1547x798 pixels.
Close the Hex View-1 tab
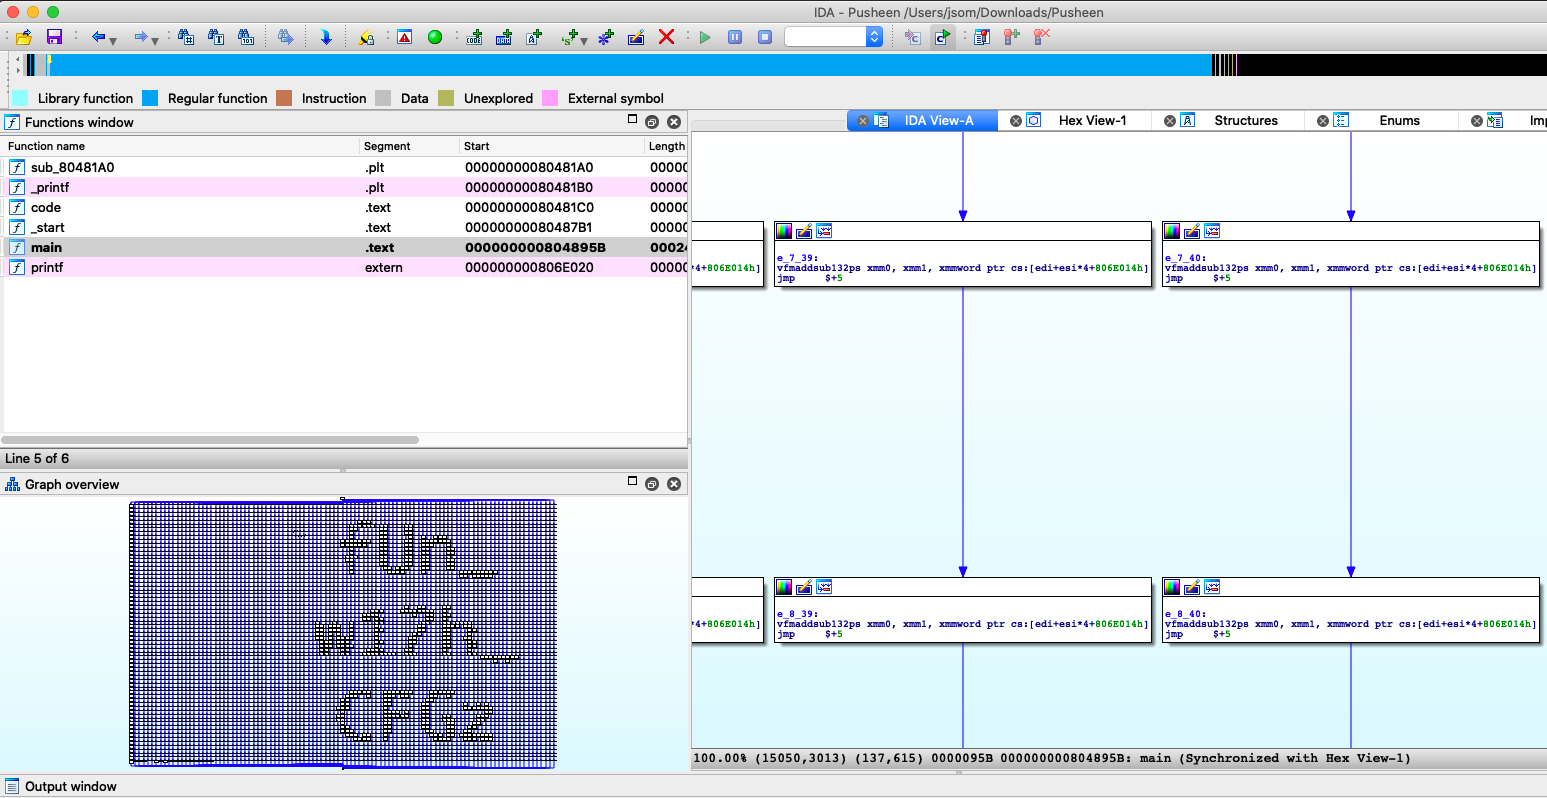coord(1015,121)
